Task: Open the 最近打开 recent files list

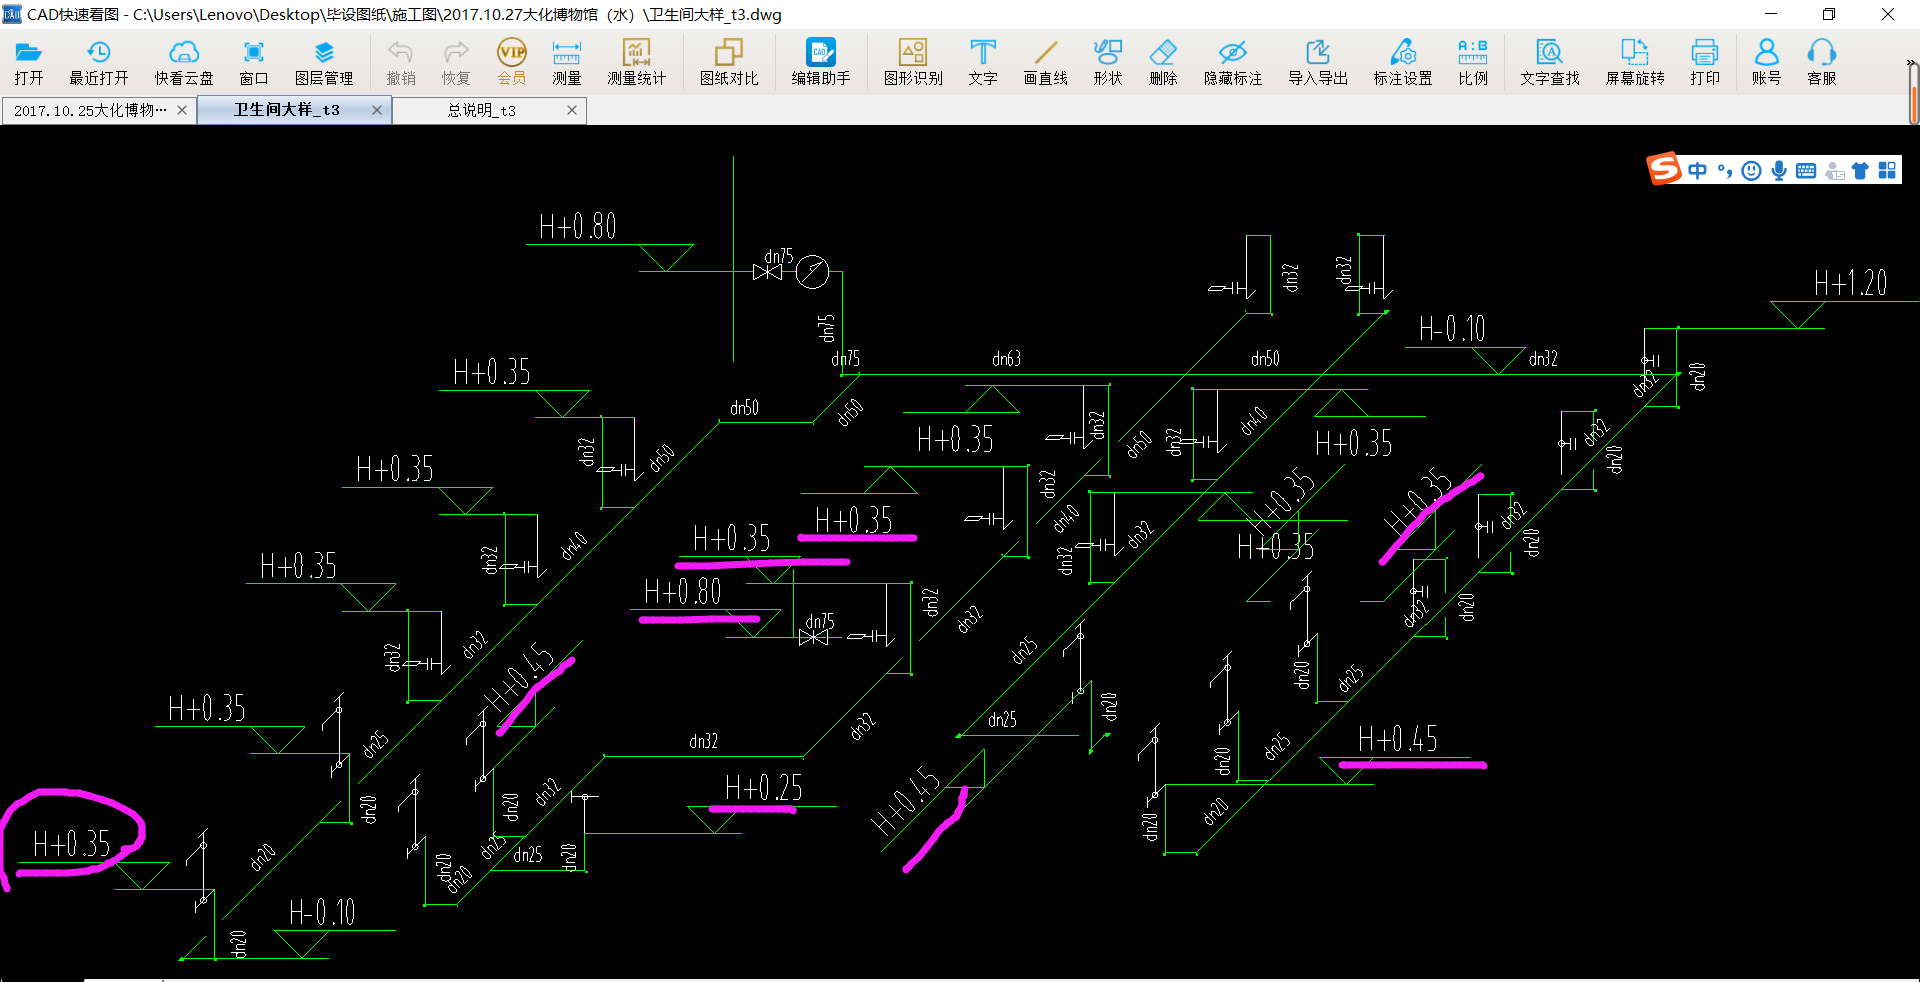Action: tap(98, 62)
